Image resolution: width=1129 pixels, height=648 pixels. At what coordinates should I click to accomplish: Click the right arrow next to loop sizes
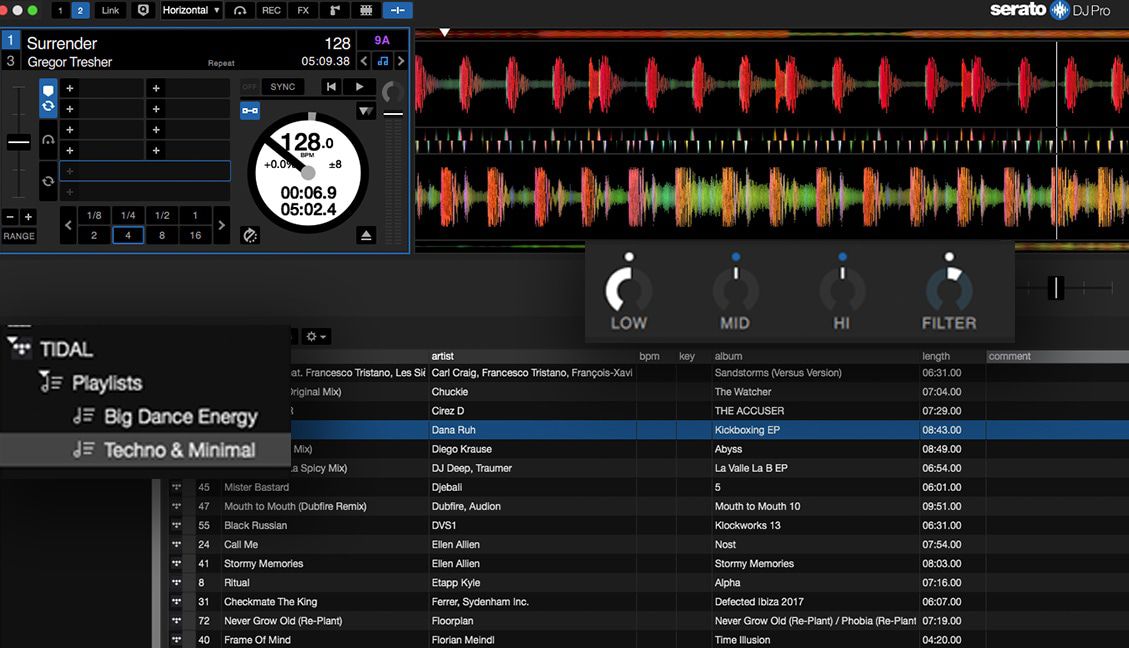(222, 225)
